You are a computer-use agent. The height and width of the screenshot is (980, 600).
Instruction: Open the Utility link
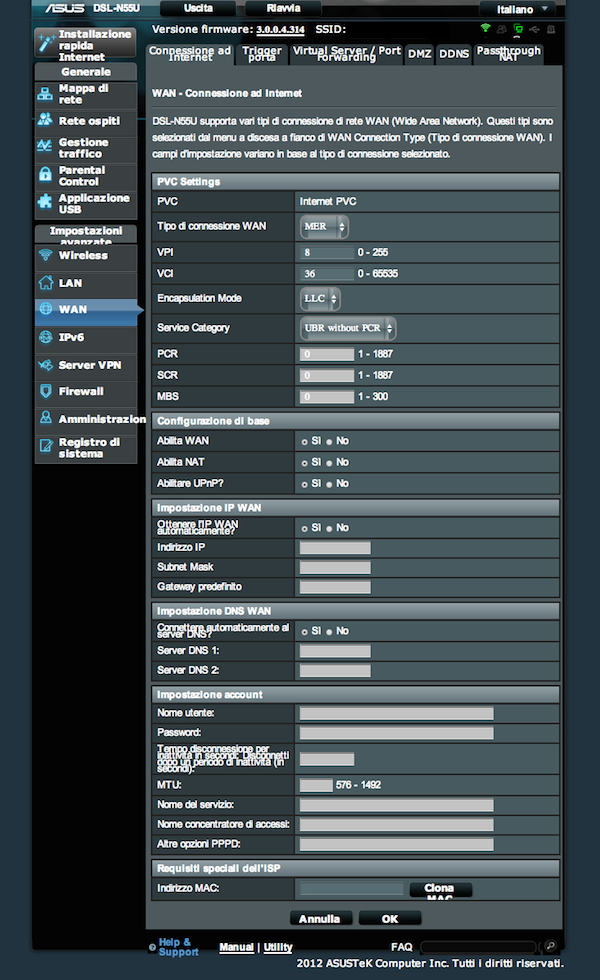278,948
